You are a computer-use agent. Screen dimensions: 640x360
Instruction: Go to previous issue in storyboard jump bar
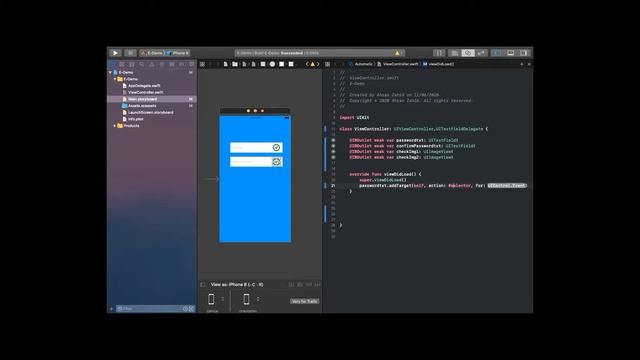click(307, 64)
